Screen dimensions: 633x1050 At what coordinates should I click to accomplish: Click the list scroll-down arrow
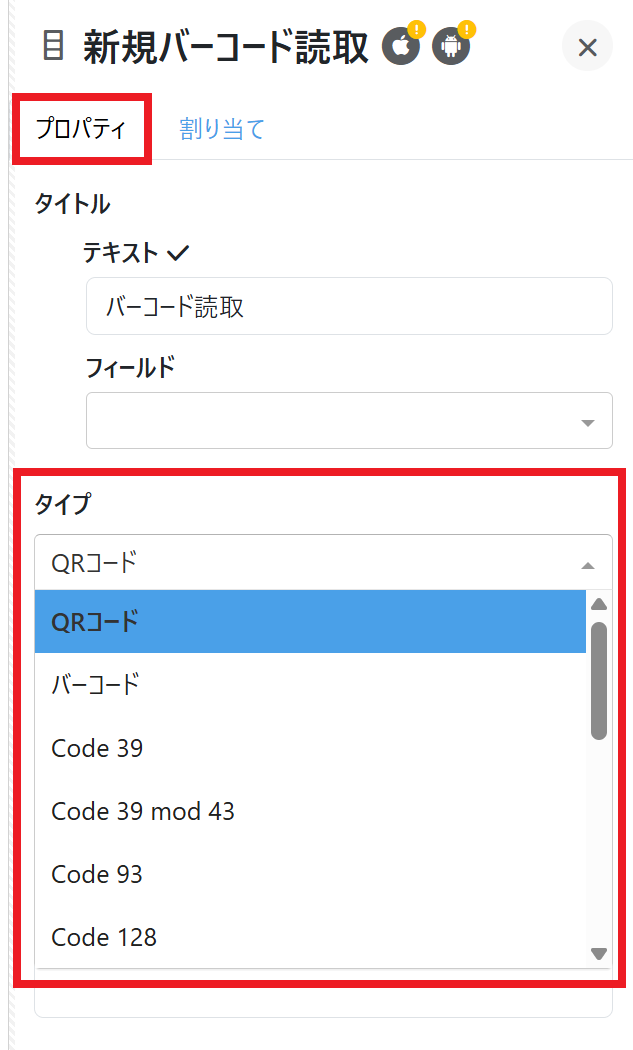tap(599, 954)
